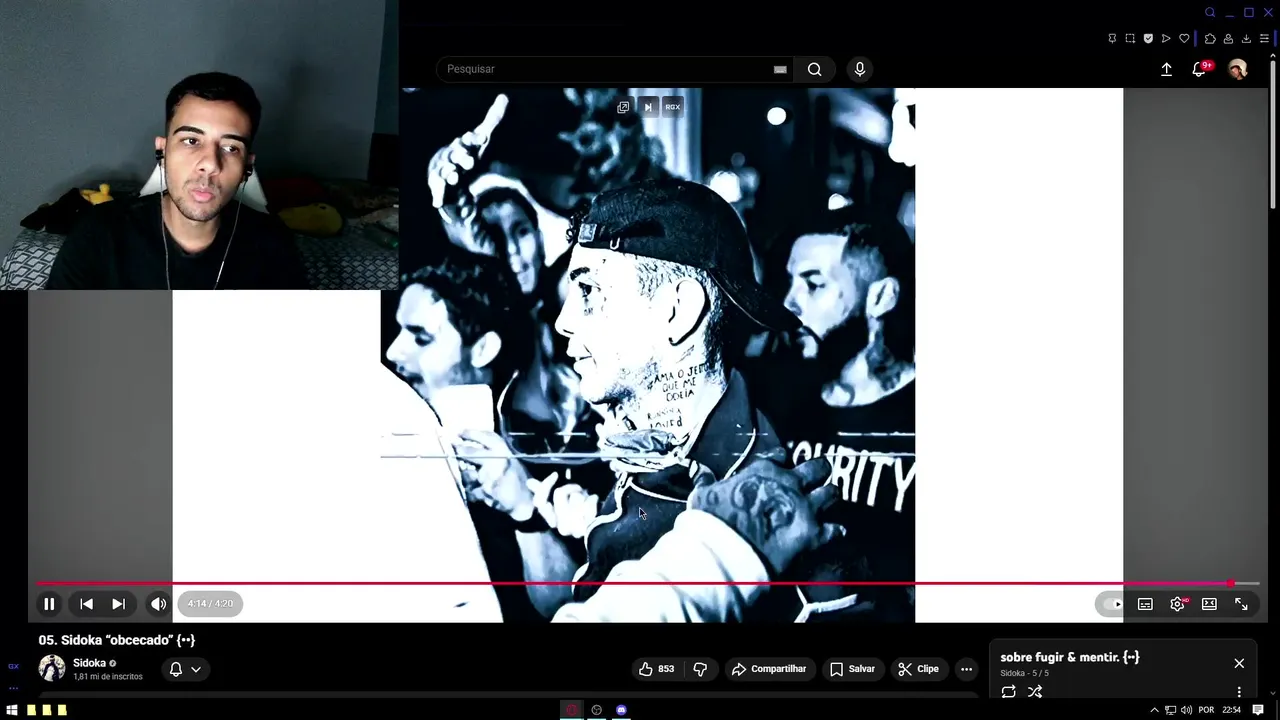The image size is (1280, 720).
Task: Open the sidebar three-dot menu at left
Action: coord(13,688)
